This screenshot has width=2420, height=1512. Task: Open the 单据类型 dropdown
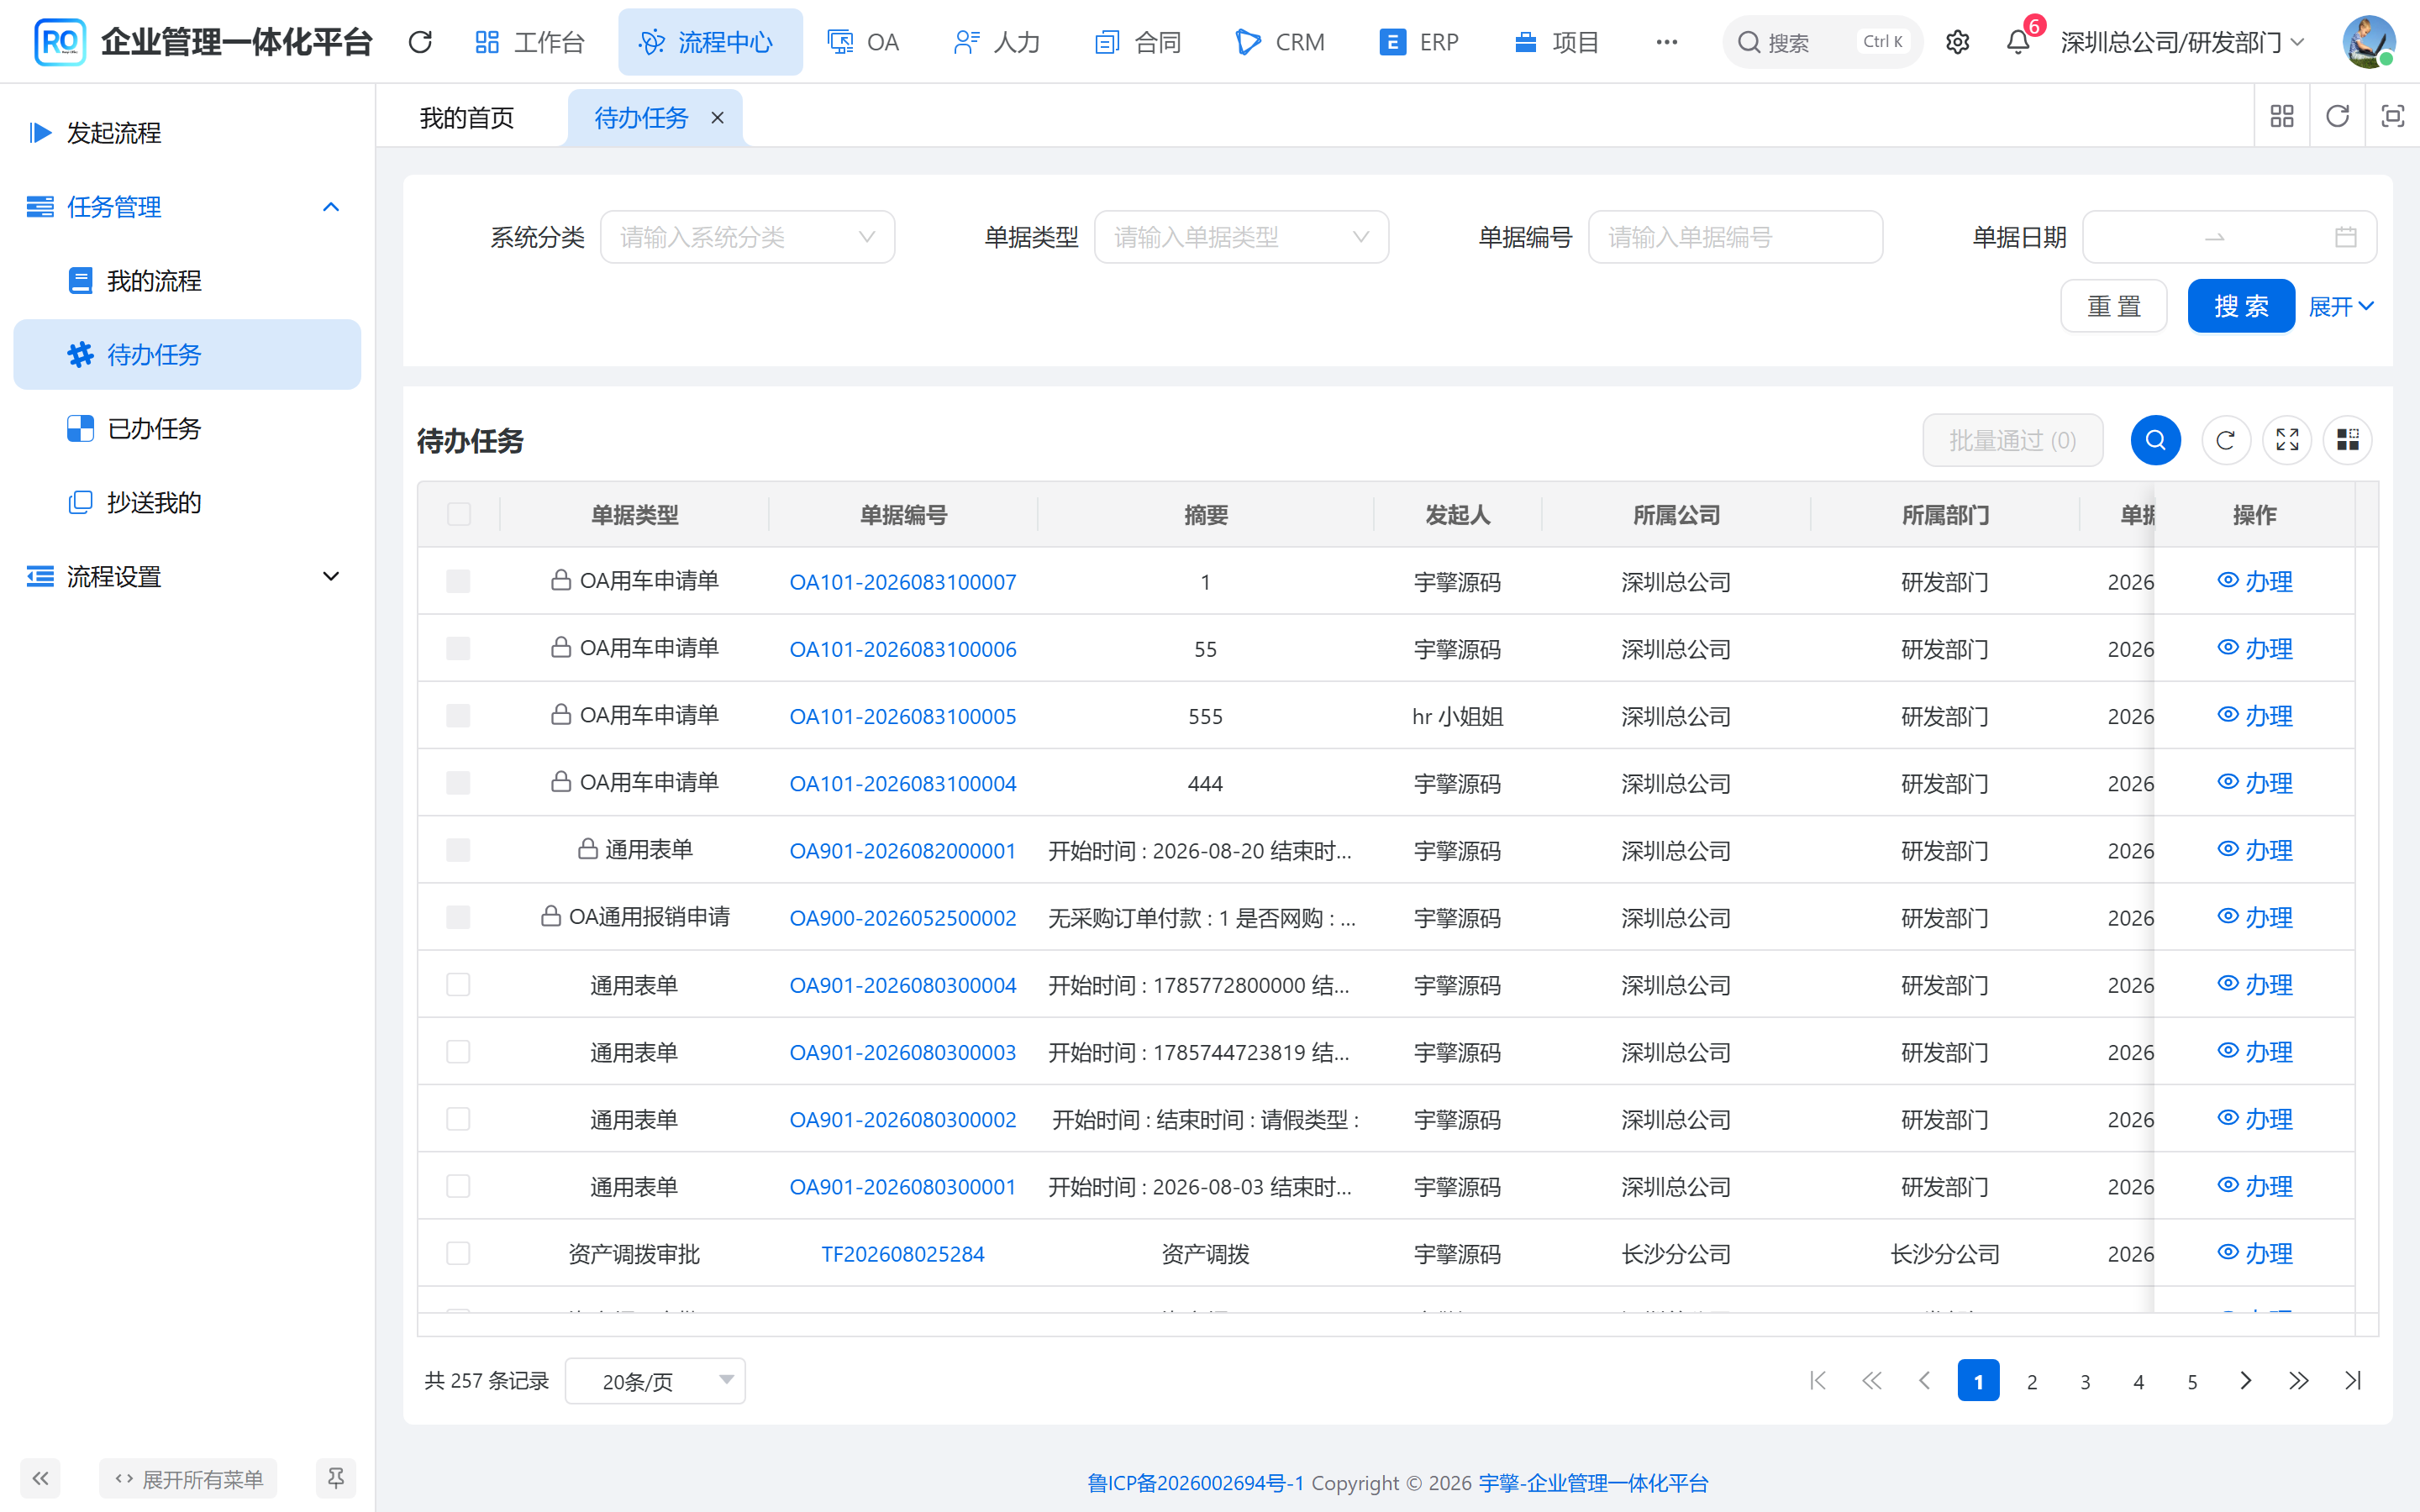(1241, 237)
